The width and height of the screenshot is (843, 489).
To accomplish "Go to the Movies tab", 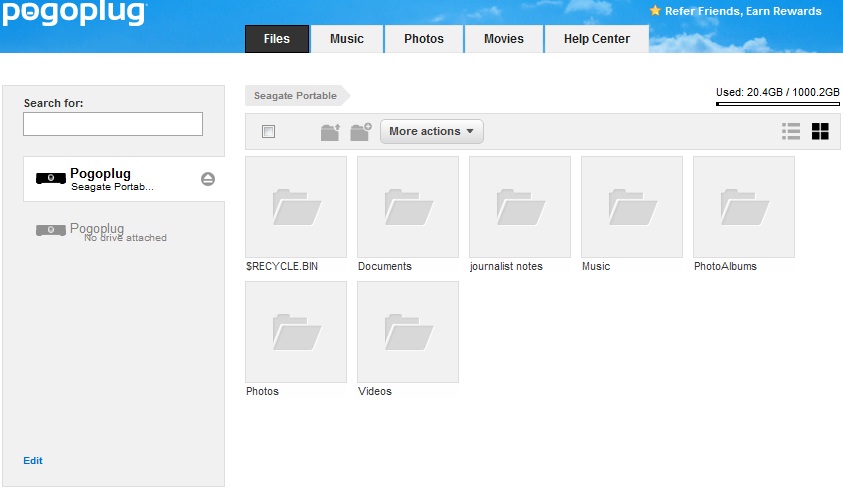I will pyautogui.click(x=504, y=39).
